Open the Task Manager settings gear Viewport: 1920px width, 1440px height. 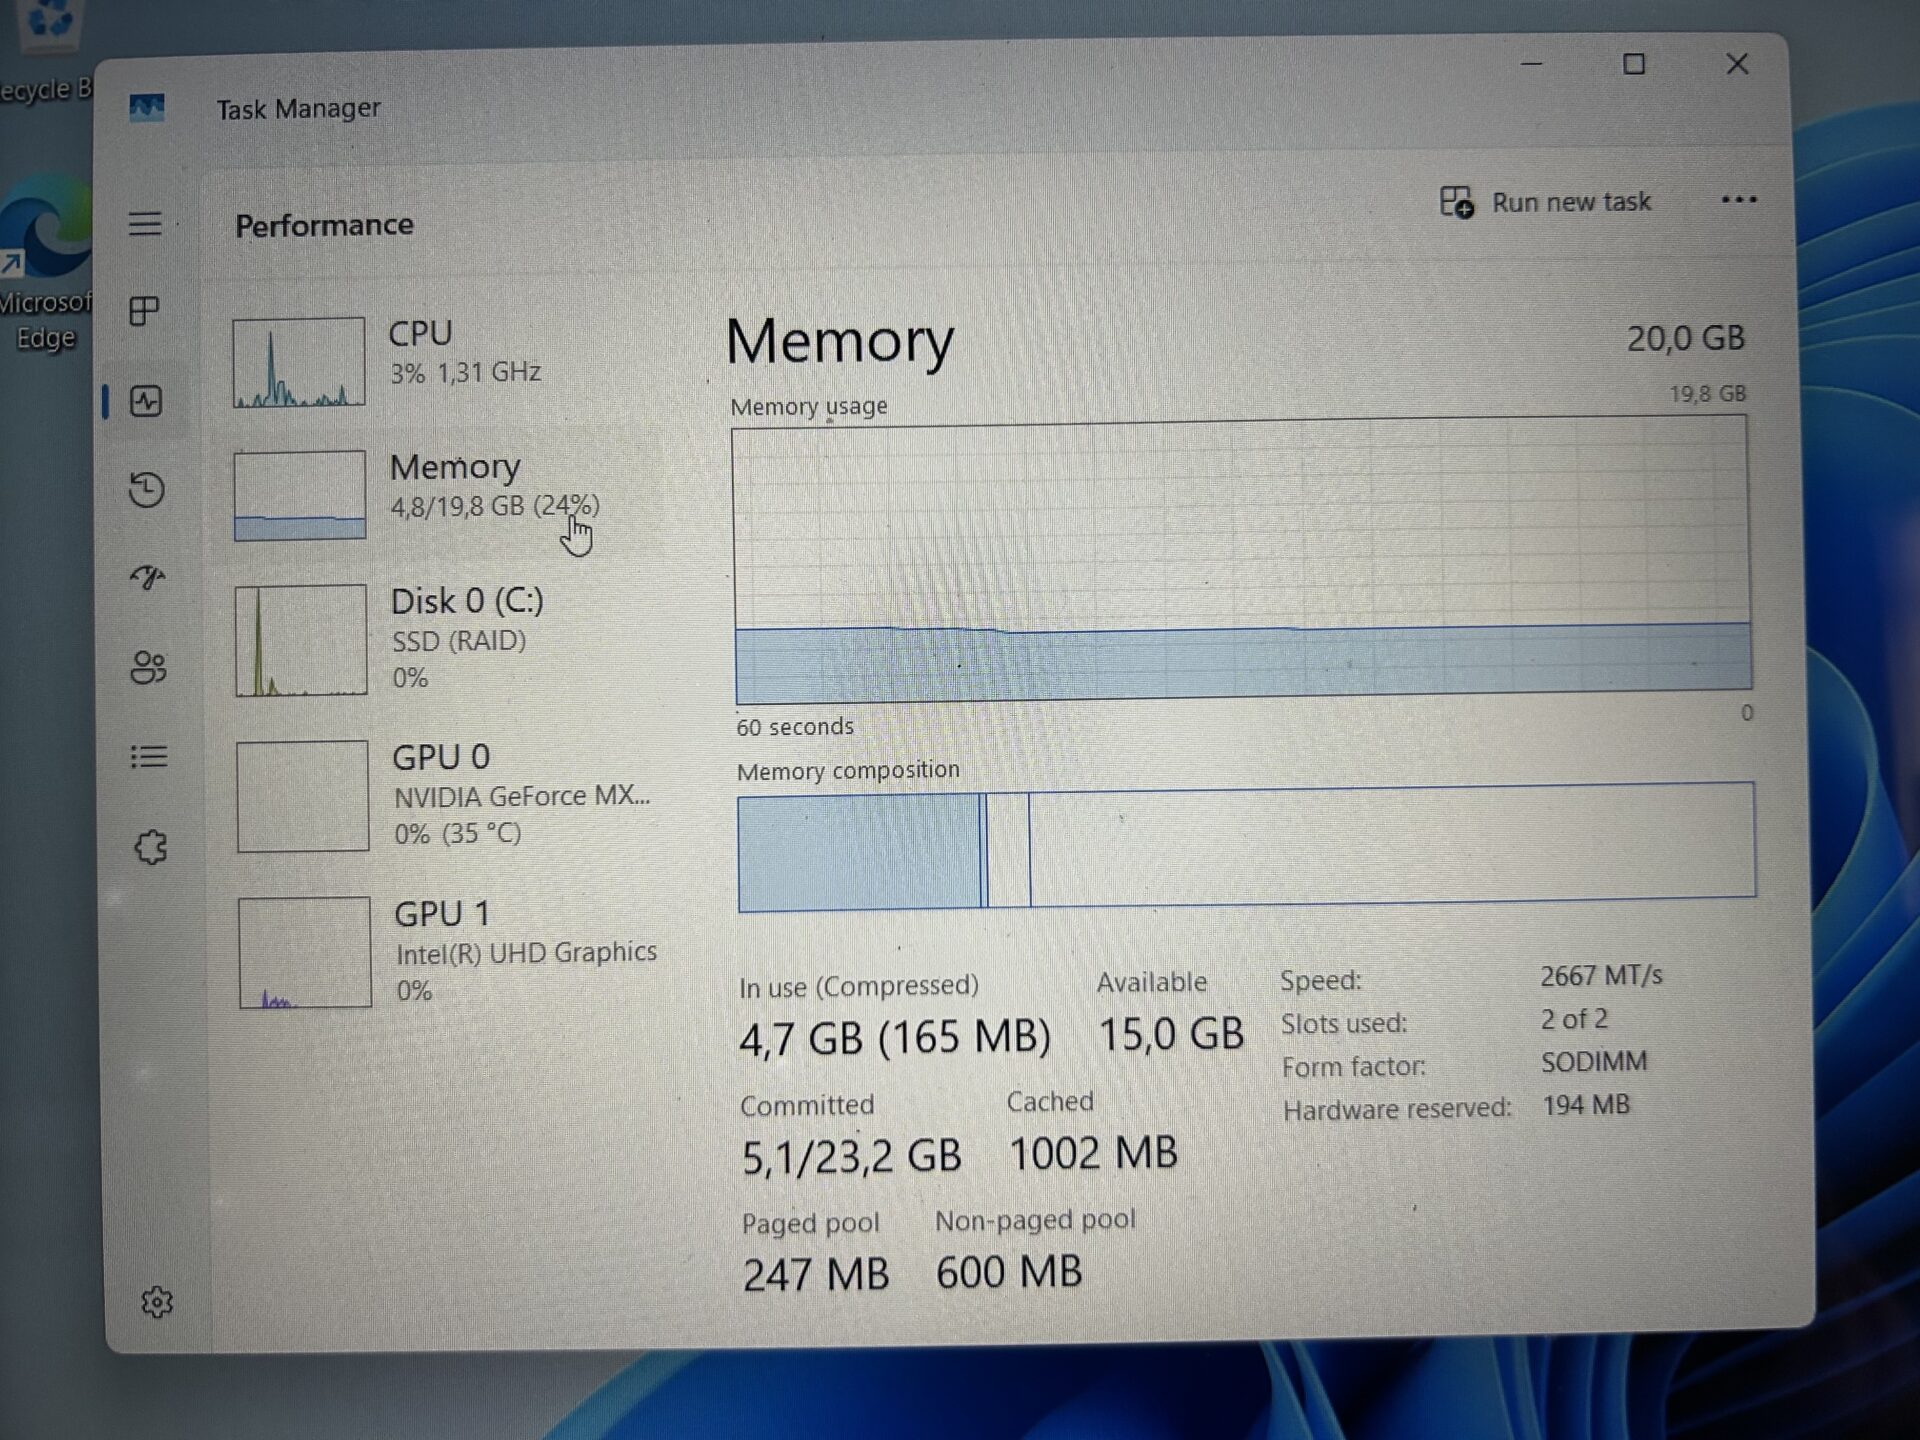tap(157, 1302)
